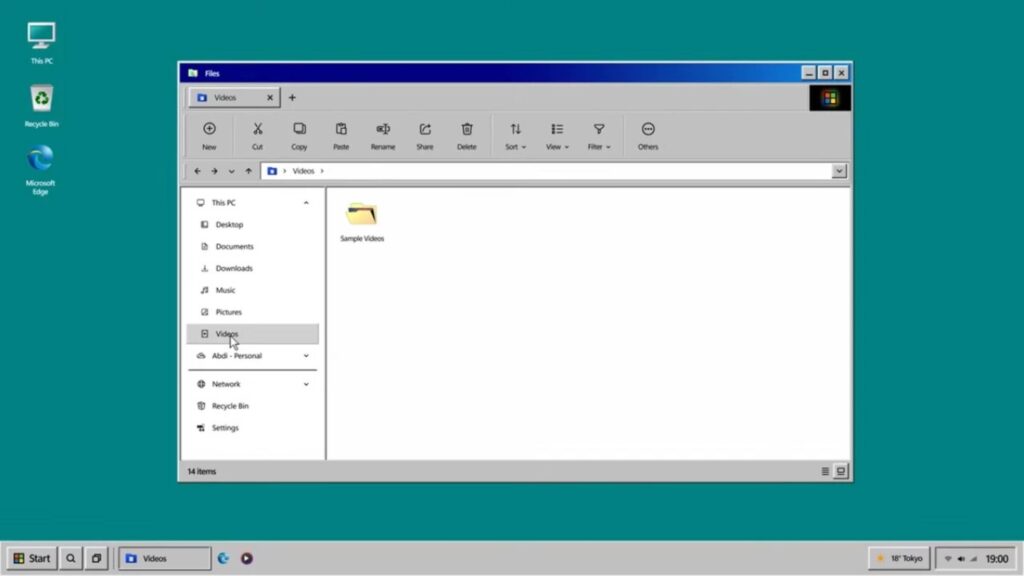Switch to list view at bottom right

(x=841, y=469)
